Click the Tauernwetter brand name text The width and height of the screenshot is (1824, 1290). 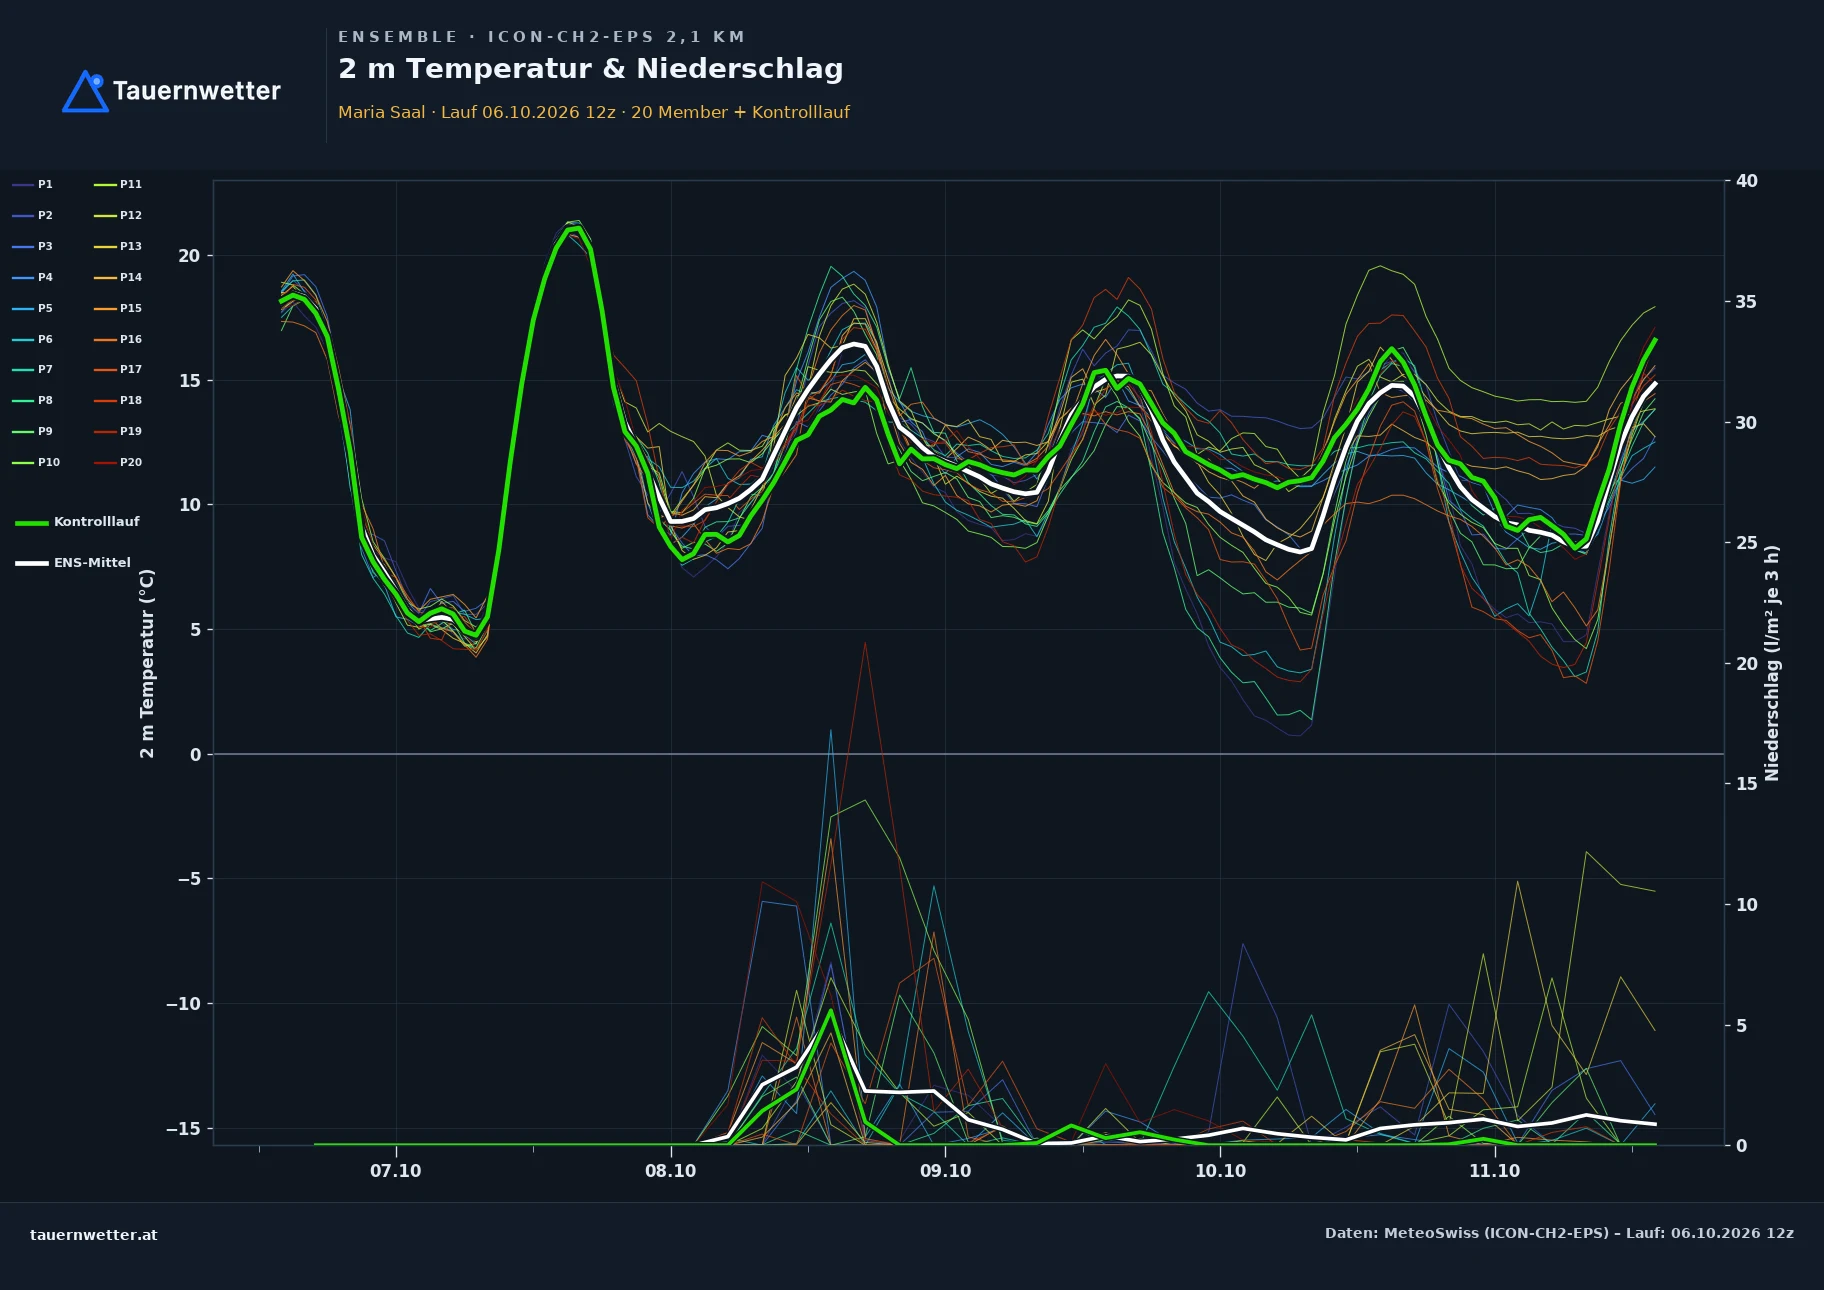197,91
